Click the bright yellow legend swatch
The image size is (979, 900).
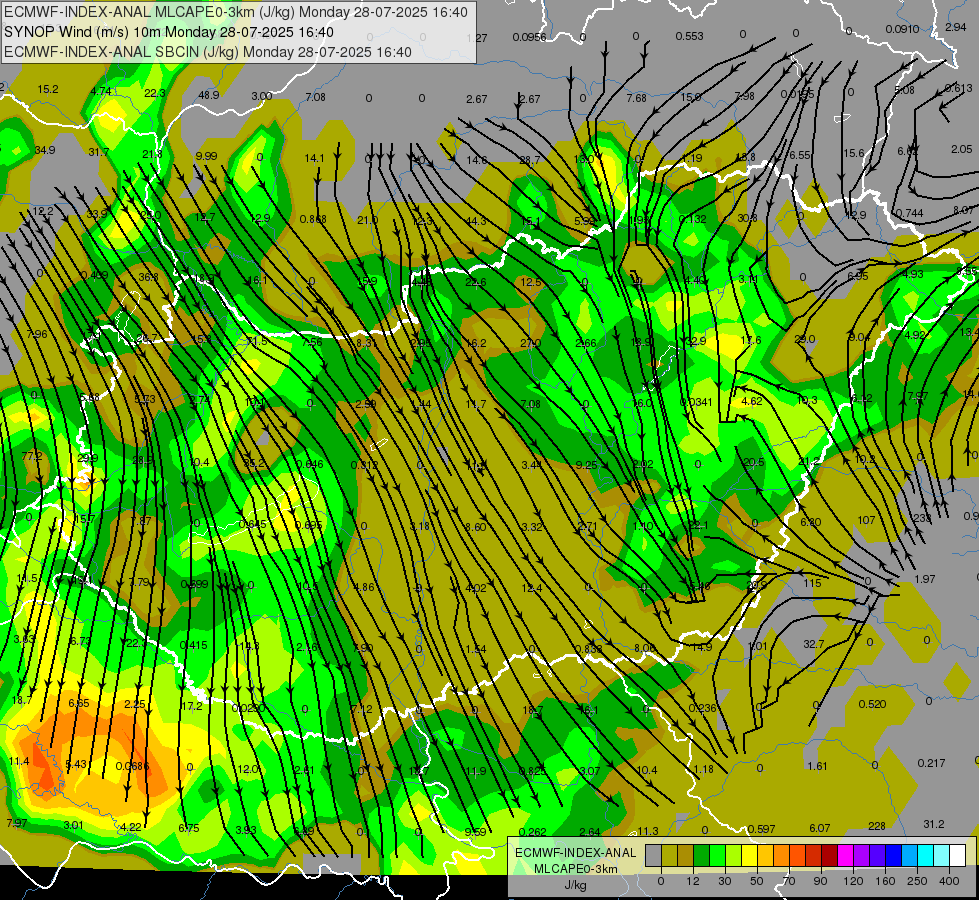750,855
